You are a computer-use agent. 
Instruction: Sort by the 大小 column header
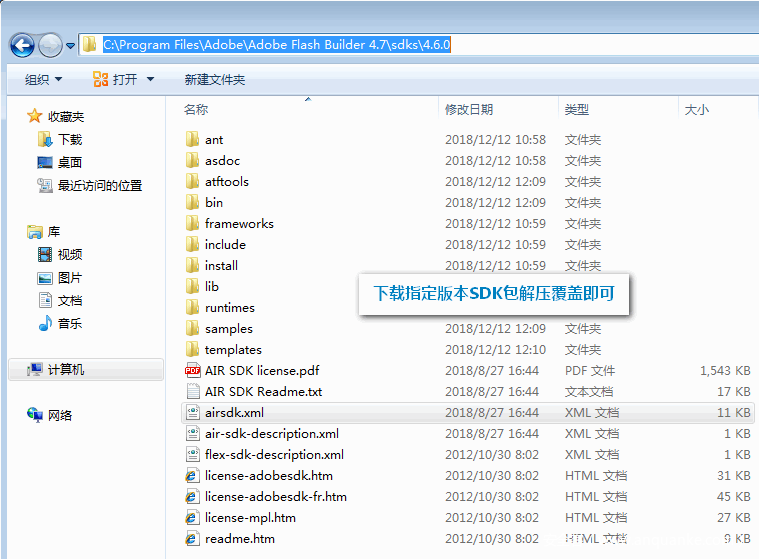[697, 109]
